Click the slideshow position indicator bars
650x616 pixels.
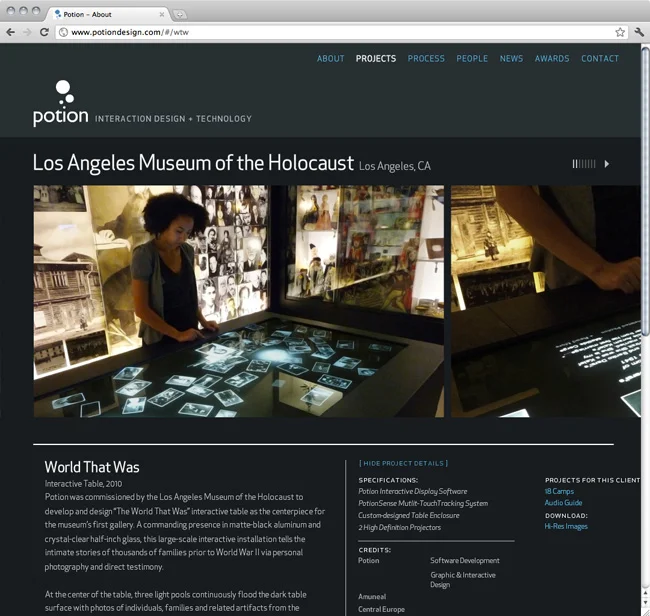tap(584, 164)
